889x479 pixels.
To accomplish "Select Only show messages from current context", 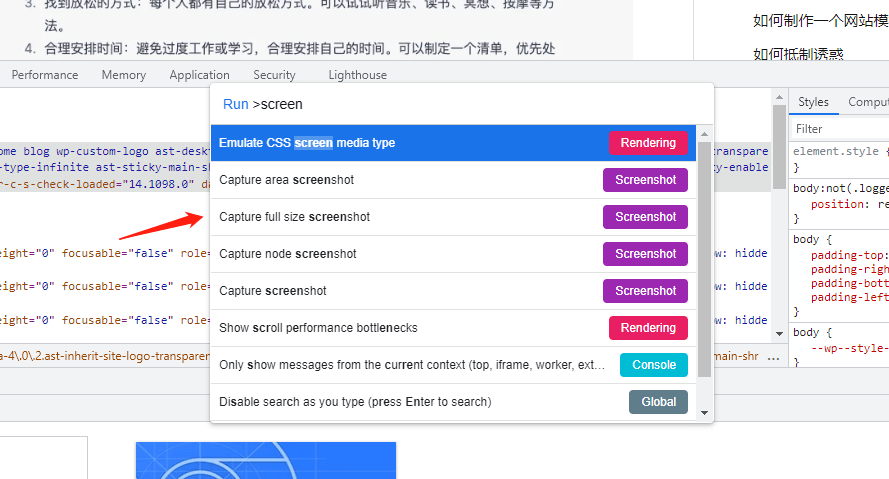I will (453, 364).
